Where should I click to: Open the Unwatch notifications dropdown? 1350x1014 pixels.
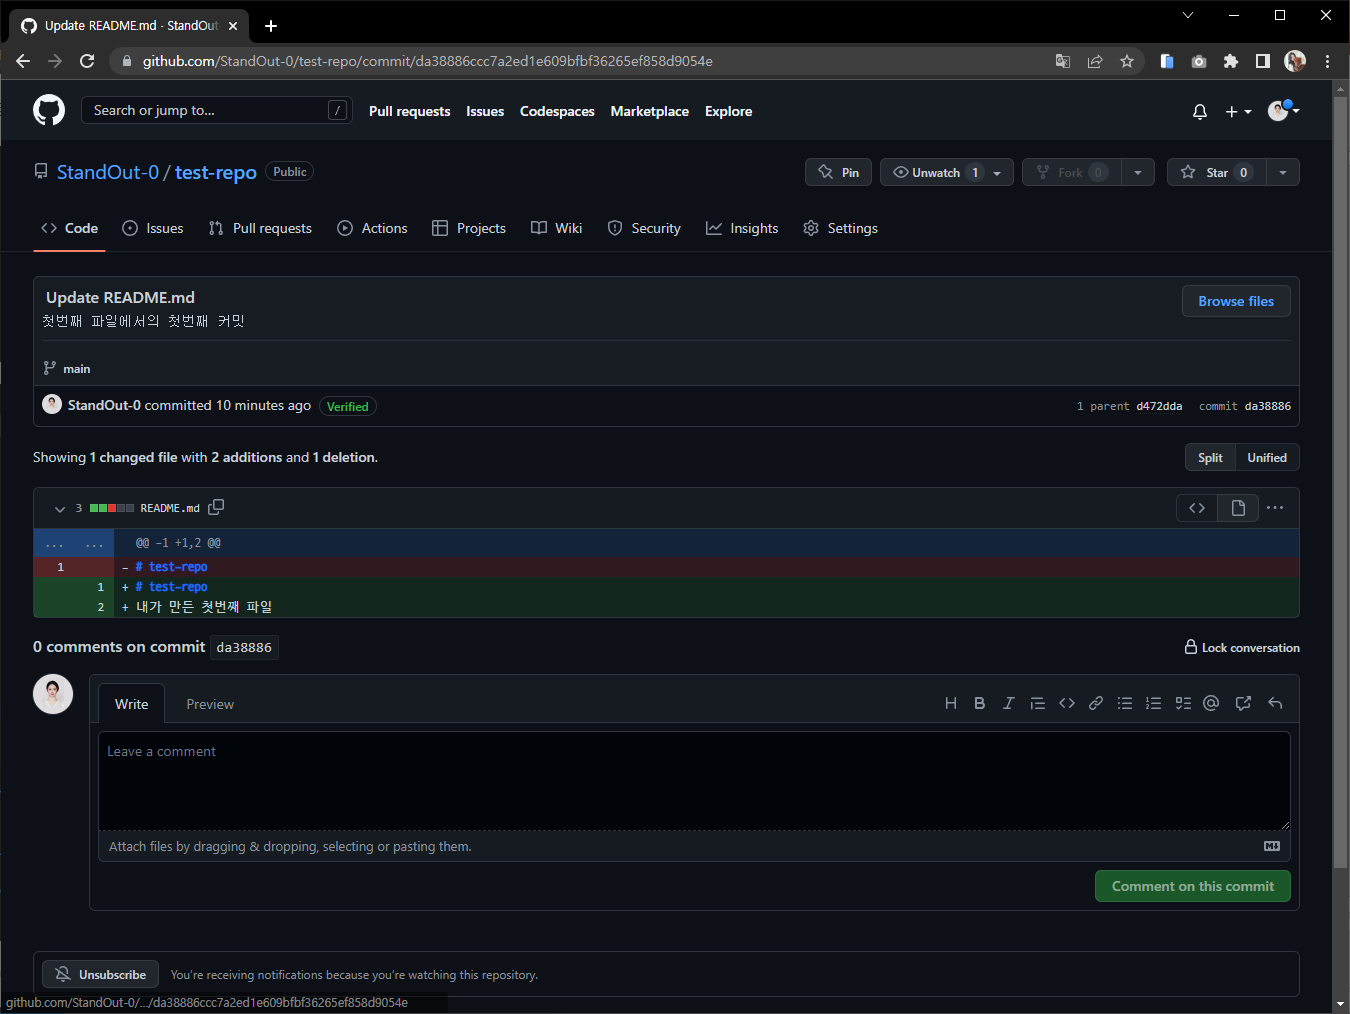[x=946, y=172]
